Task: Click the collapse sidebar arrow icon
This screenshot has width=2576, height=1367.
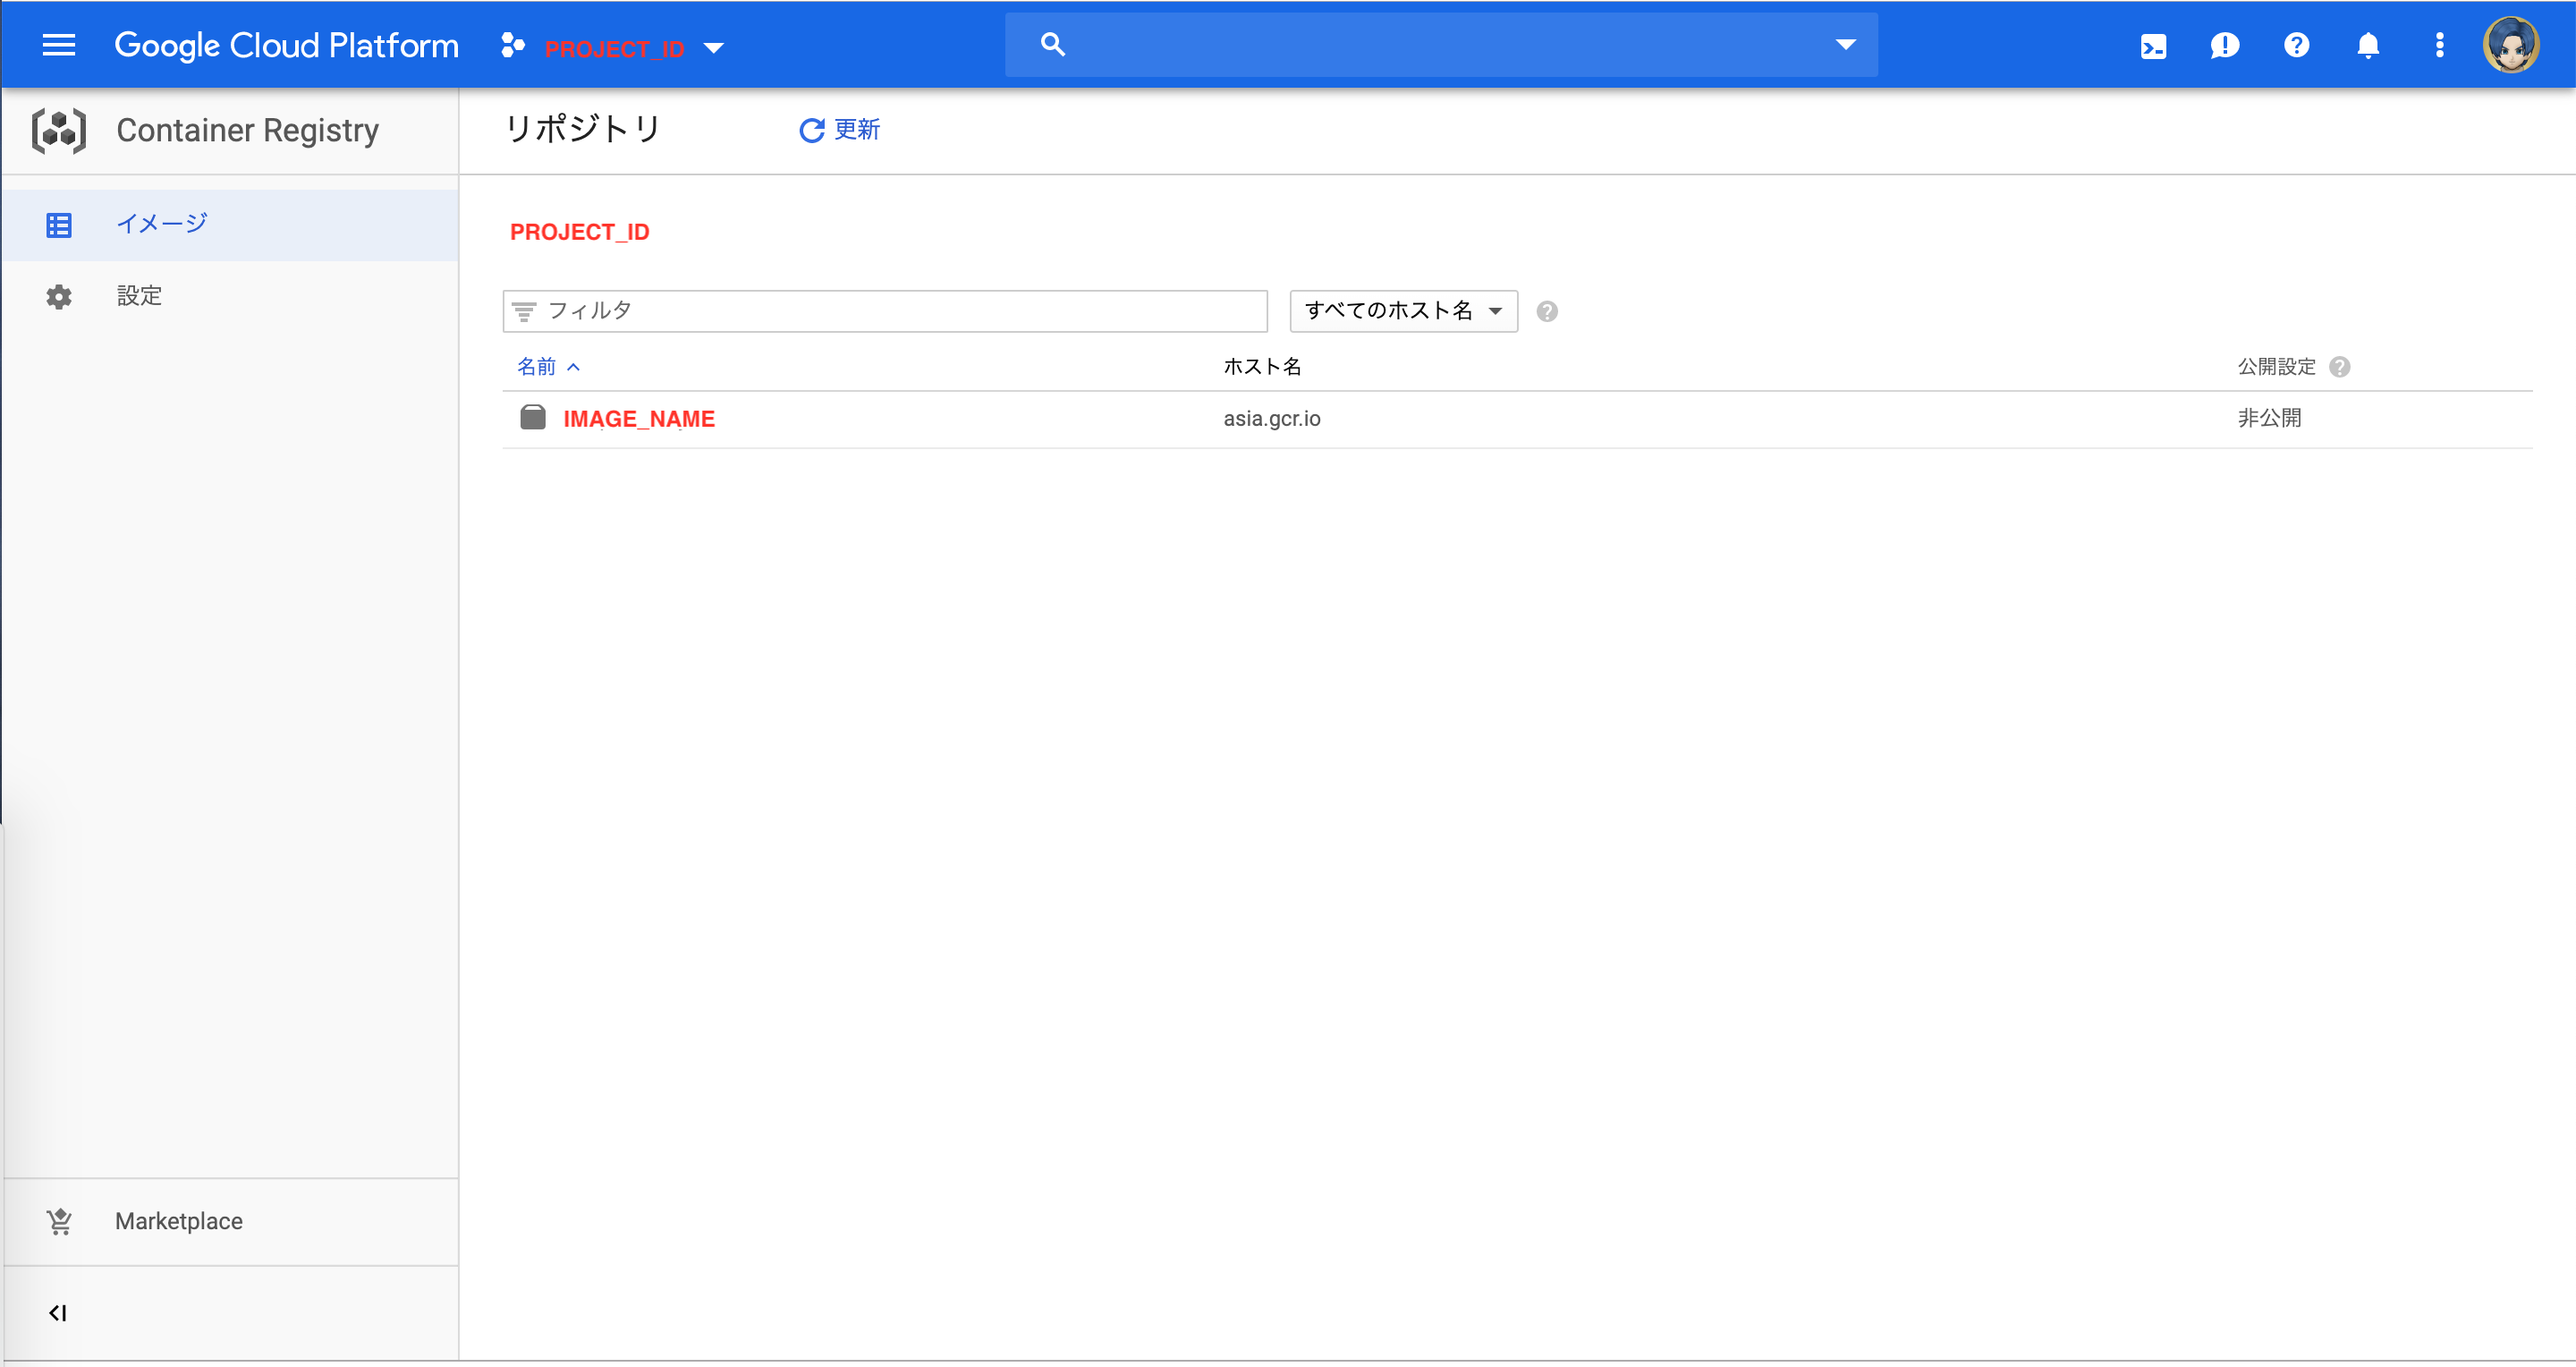Action: (58, 1312)
